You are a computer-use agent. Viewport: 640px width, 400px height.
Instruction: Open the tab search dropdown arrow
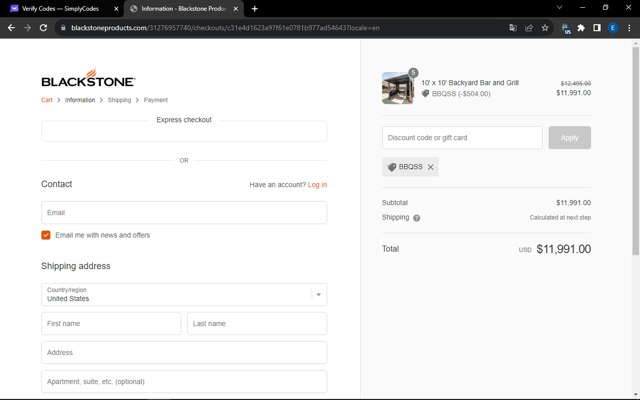(560, 7)
